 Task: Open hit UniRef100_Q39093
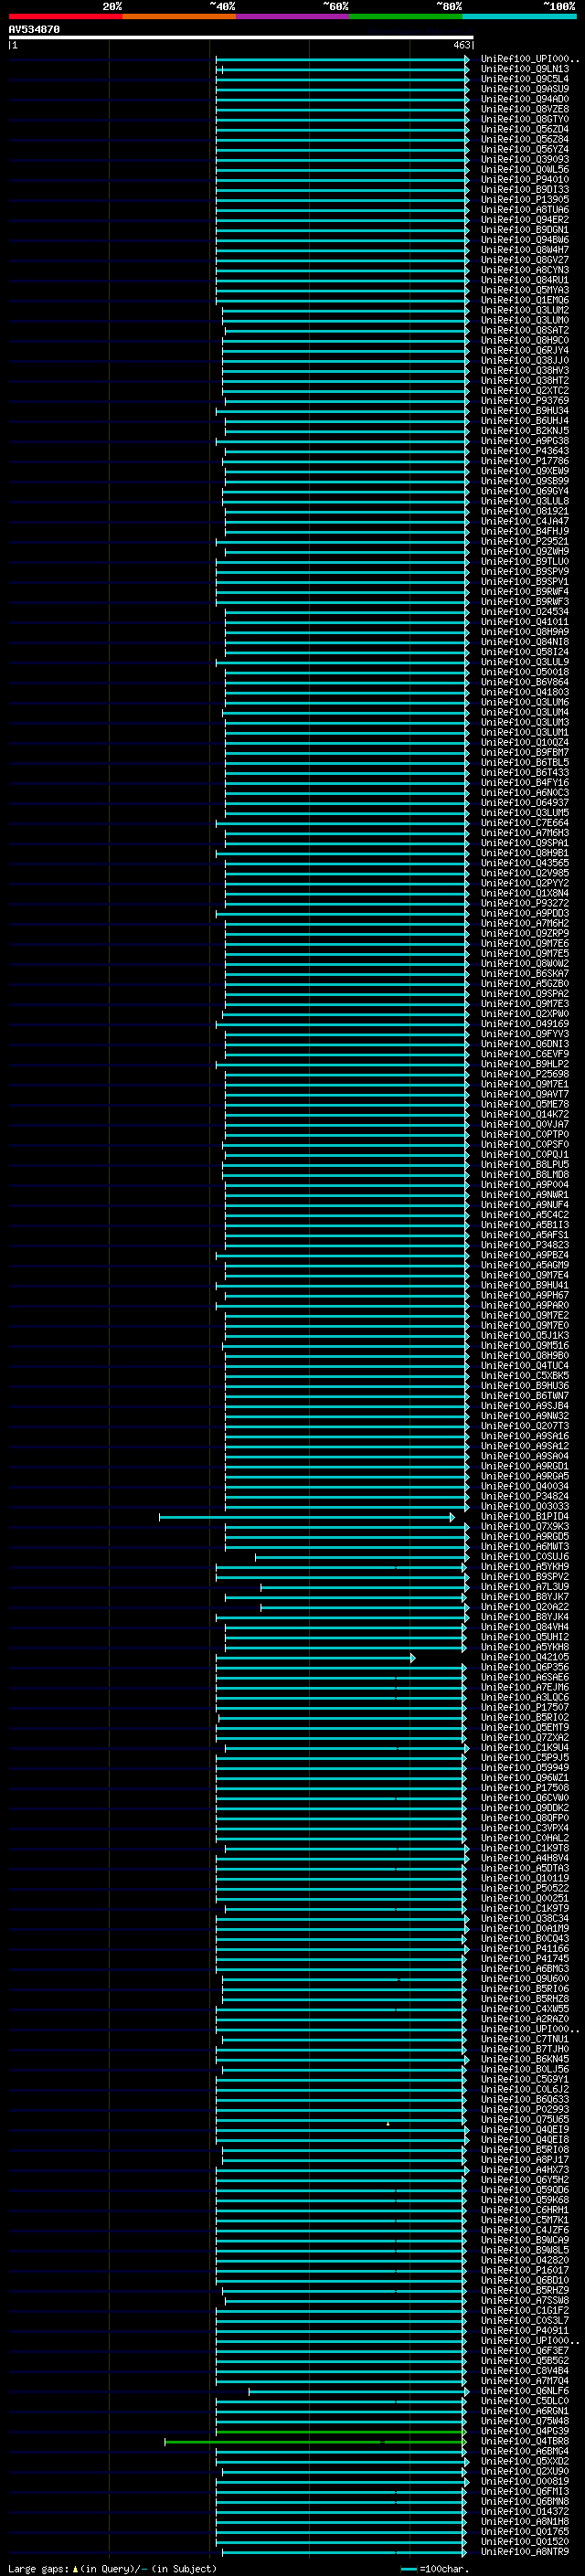[525, 160]
